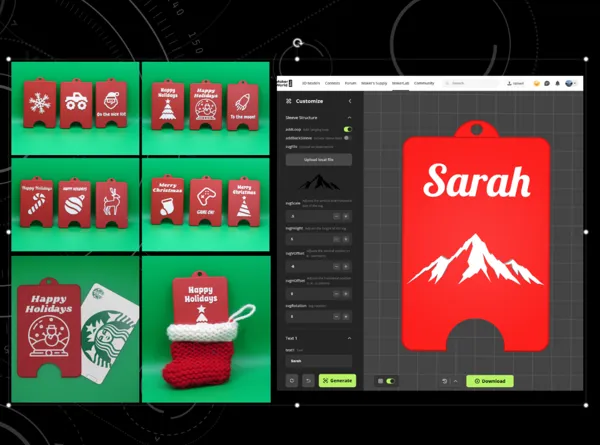Increase svgHOffset with the plus button
This screenshot has width=600, height=445.
(346, 294)
